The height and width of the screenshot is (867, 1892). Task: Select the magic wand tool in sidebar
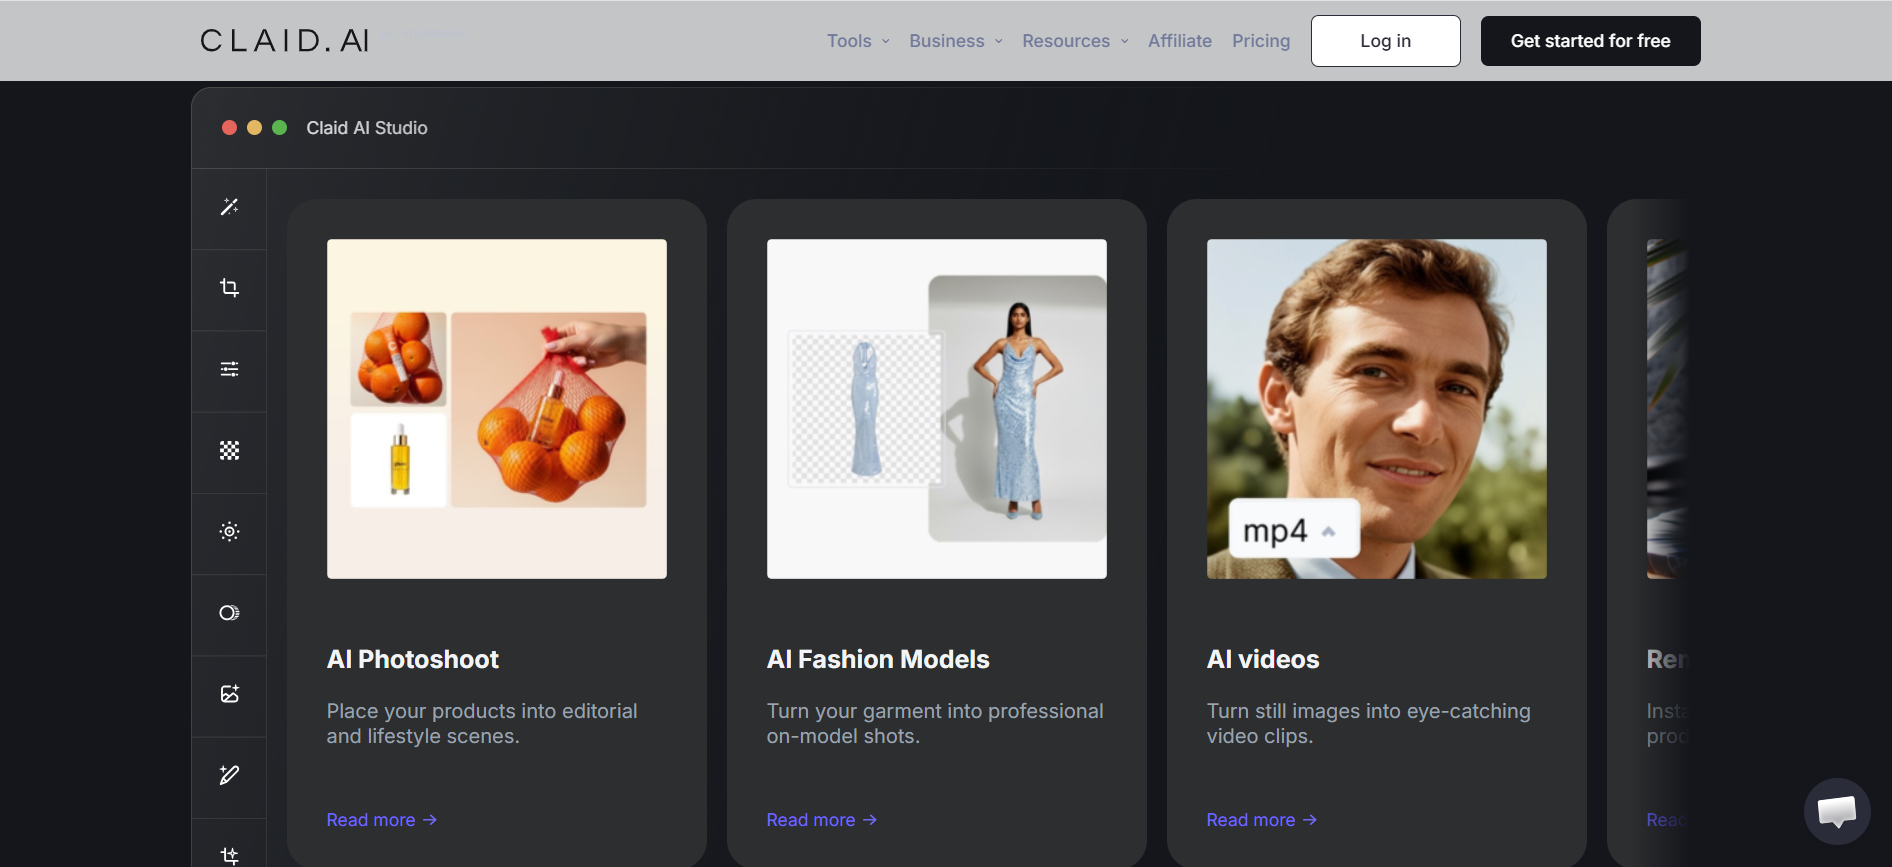pyautogui.click(x=229, y=207)
